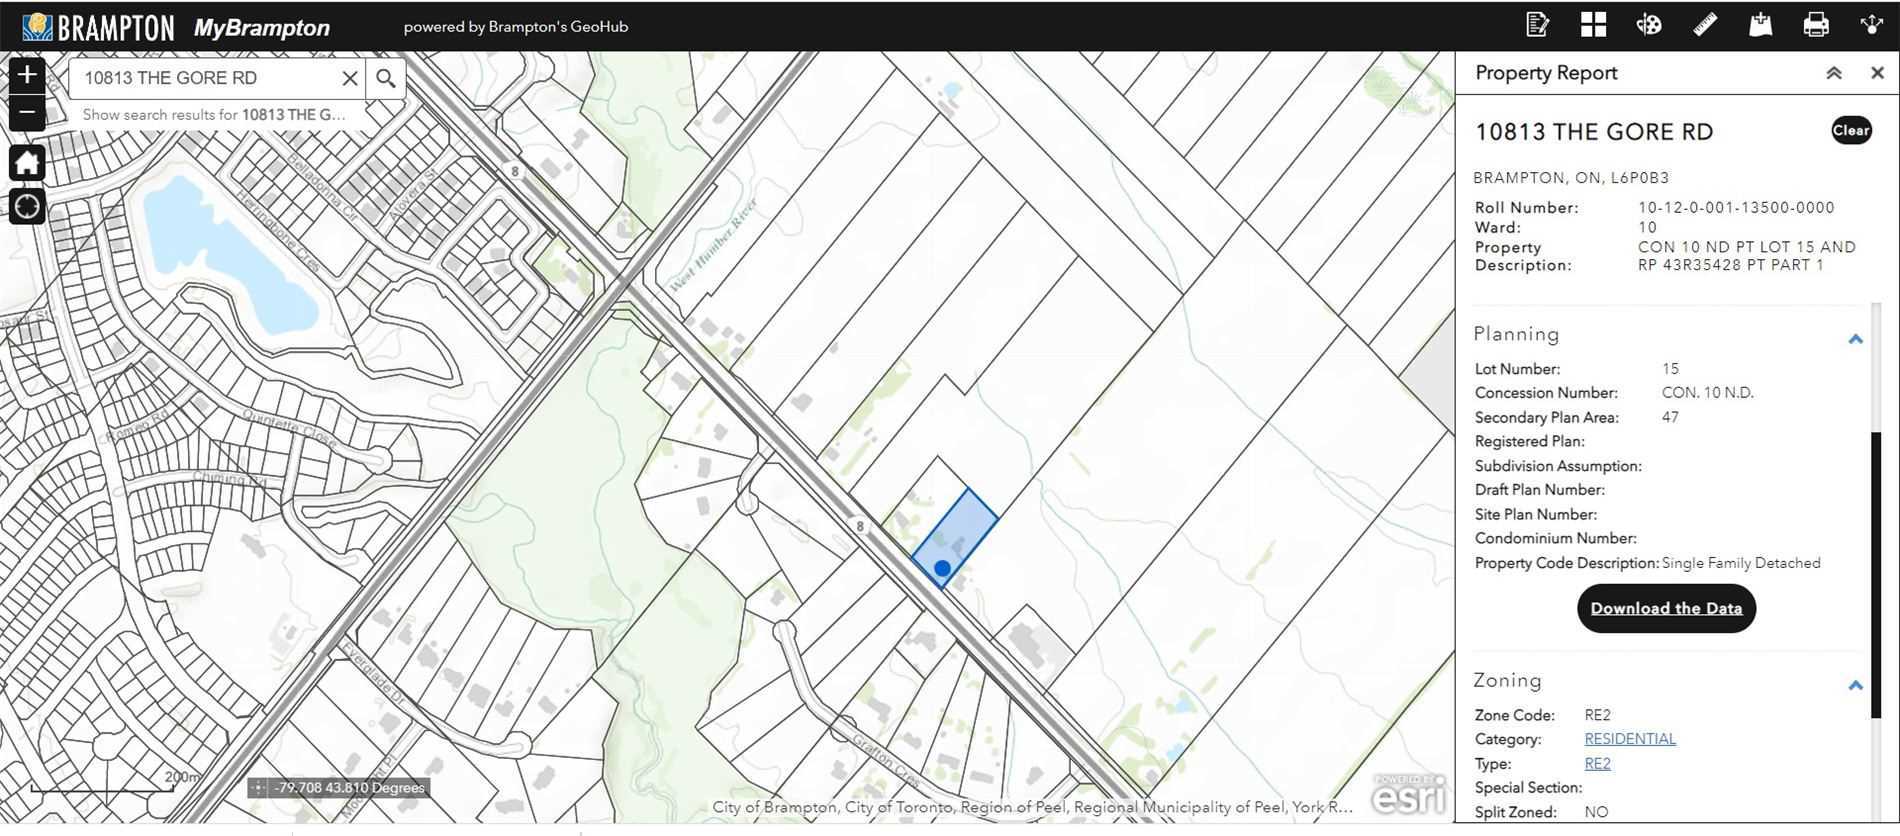Zoom in on the map
This screenshot has height=836, width=1900.
pos(27,75)
